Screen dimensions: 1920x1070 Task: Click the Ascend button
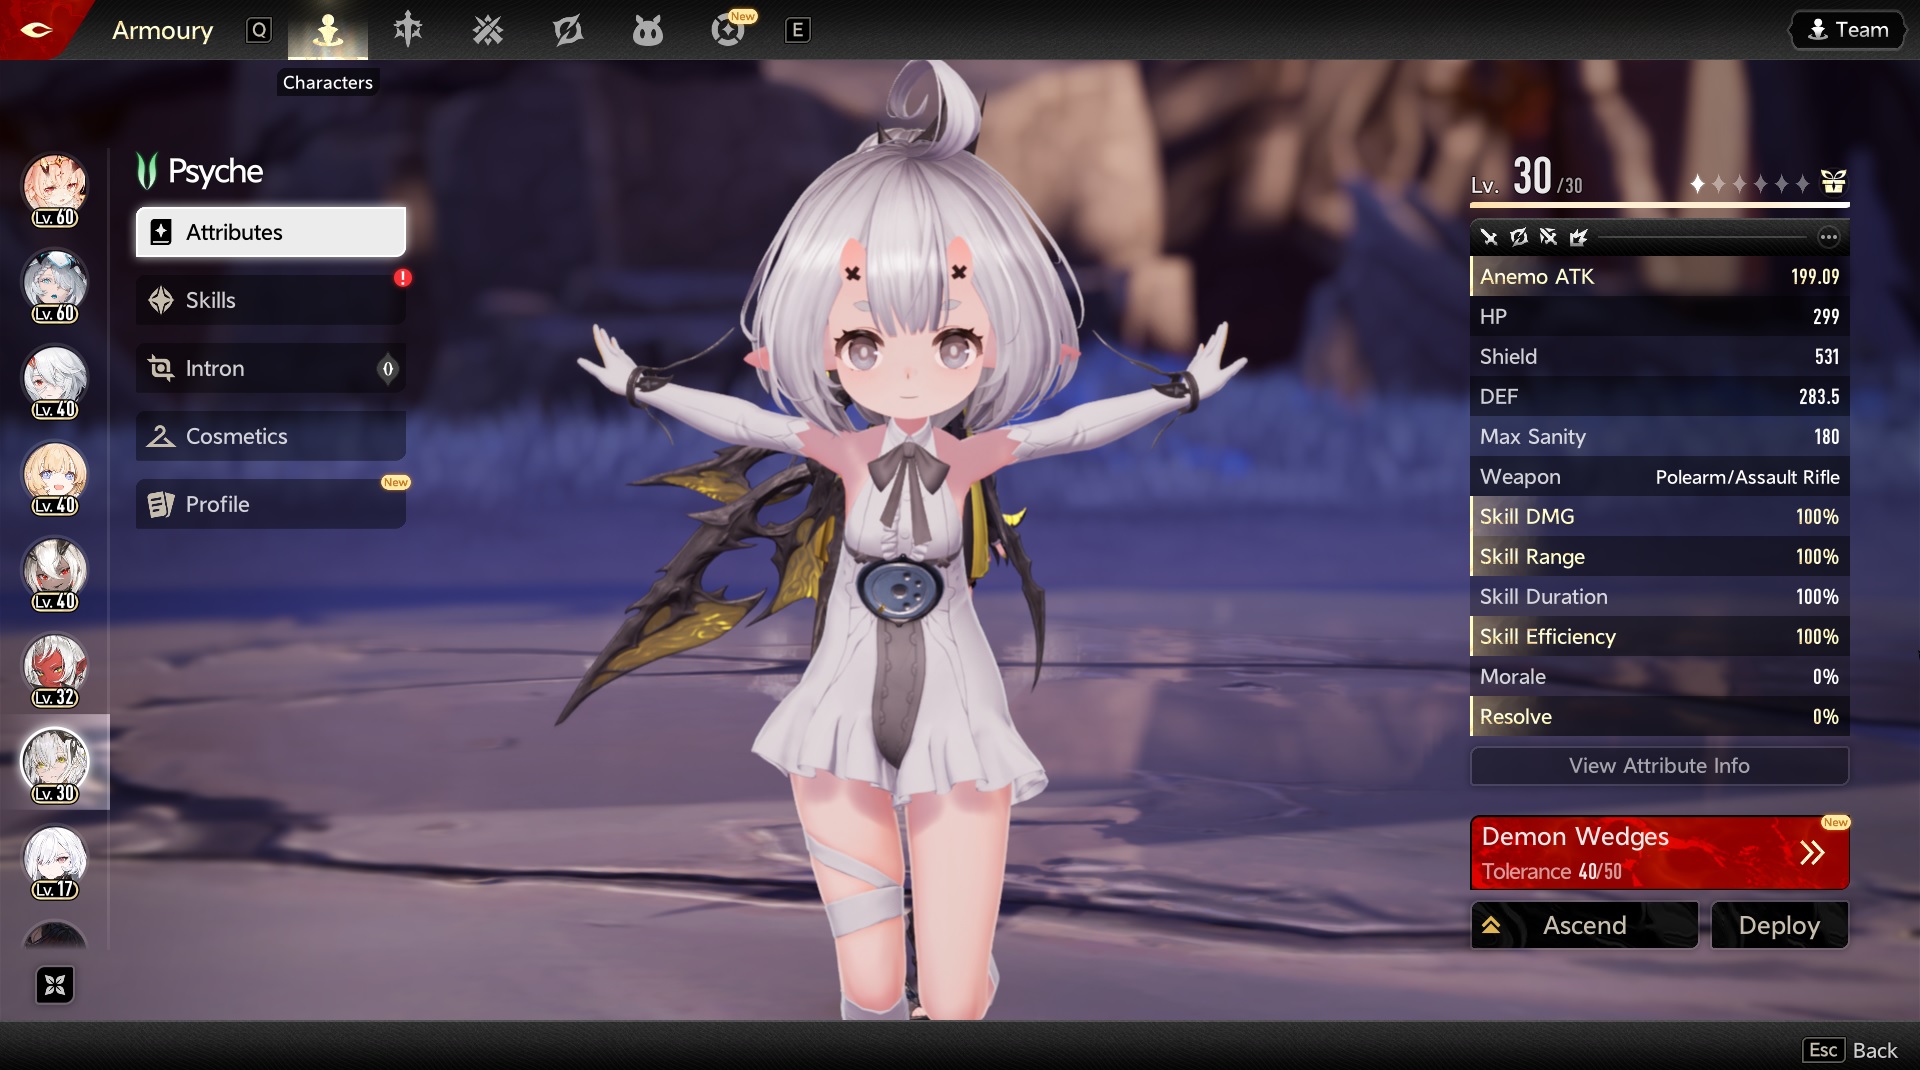(1584, 925)
